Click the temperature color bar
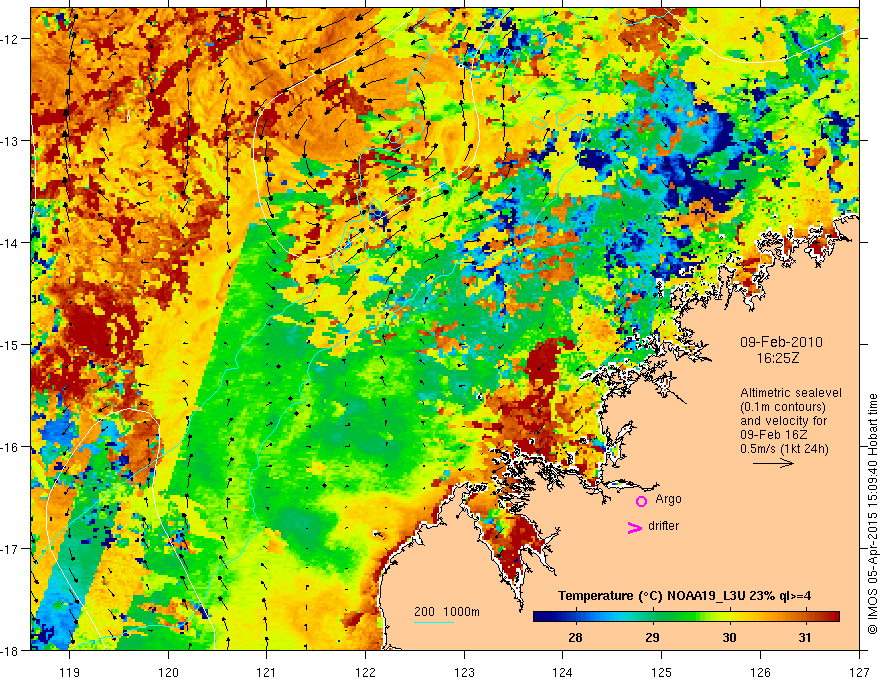 686,616
